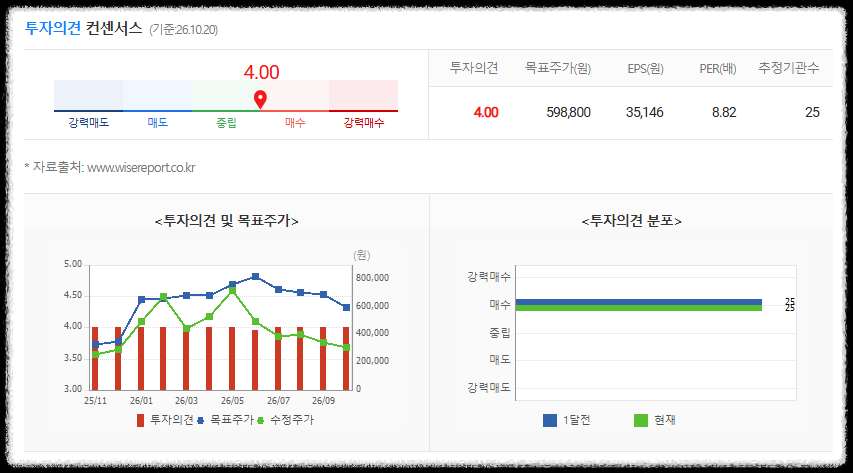This screenshot has height=473, width=853.
Task: Click the 현재 green legend square
Action: tap(641, 420)
